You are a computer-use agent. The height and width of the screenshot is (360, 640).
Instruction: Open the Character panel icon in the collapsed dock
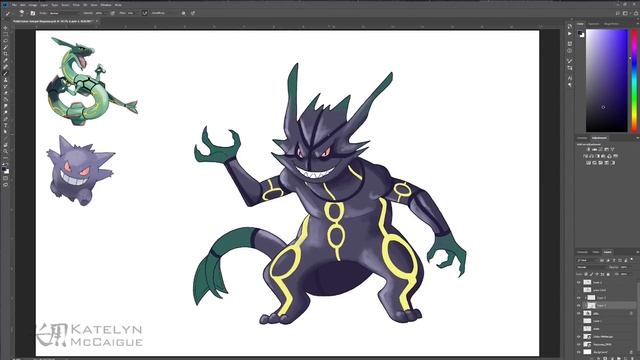[570, 77]
